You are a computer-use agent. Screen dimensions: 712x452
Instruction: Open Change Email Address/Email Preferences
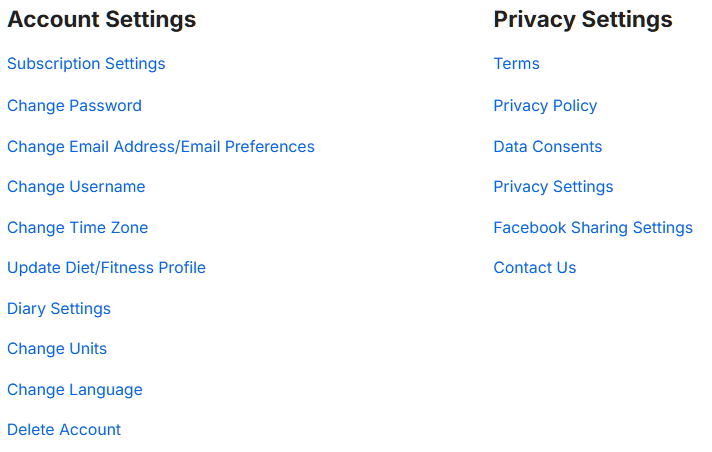click(x=160, y=147)
